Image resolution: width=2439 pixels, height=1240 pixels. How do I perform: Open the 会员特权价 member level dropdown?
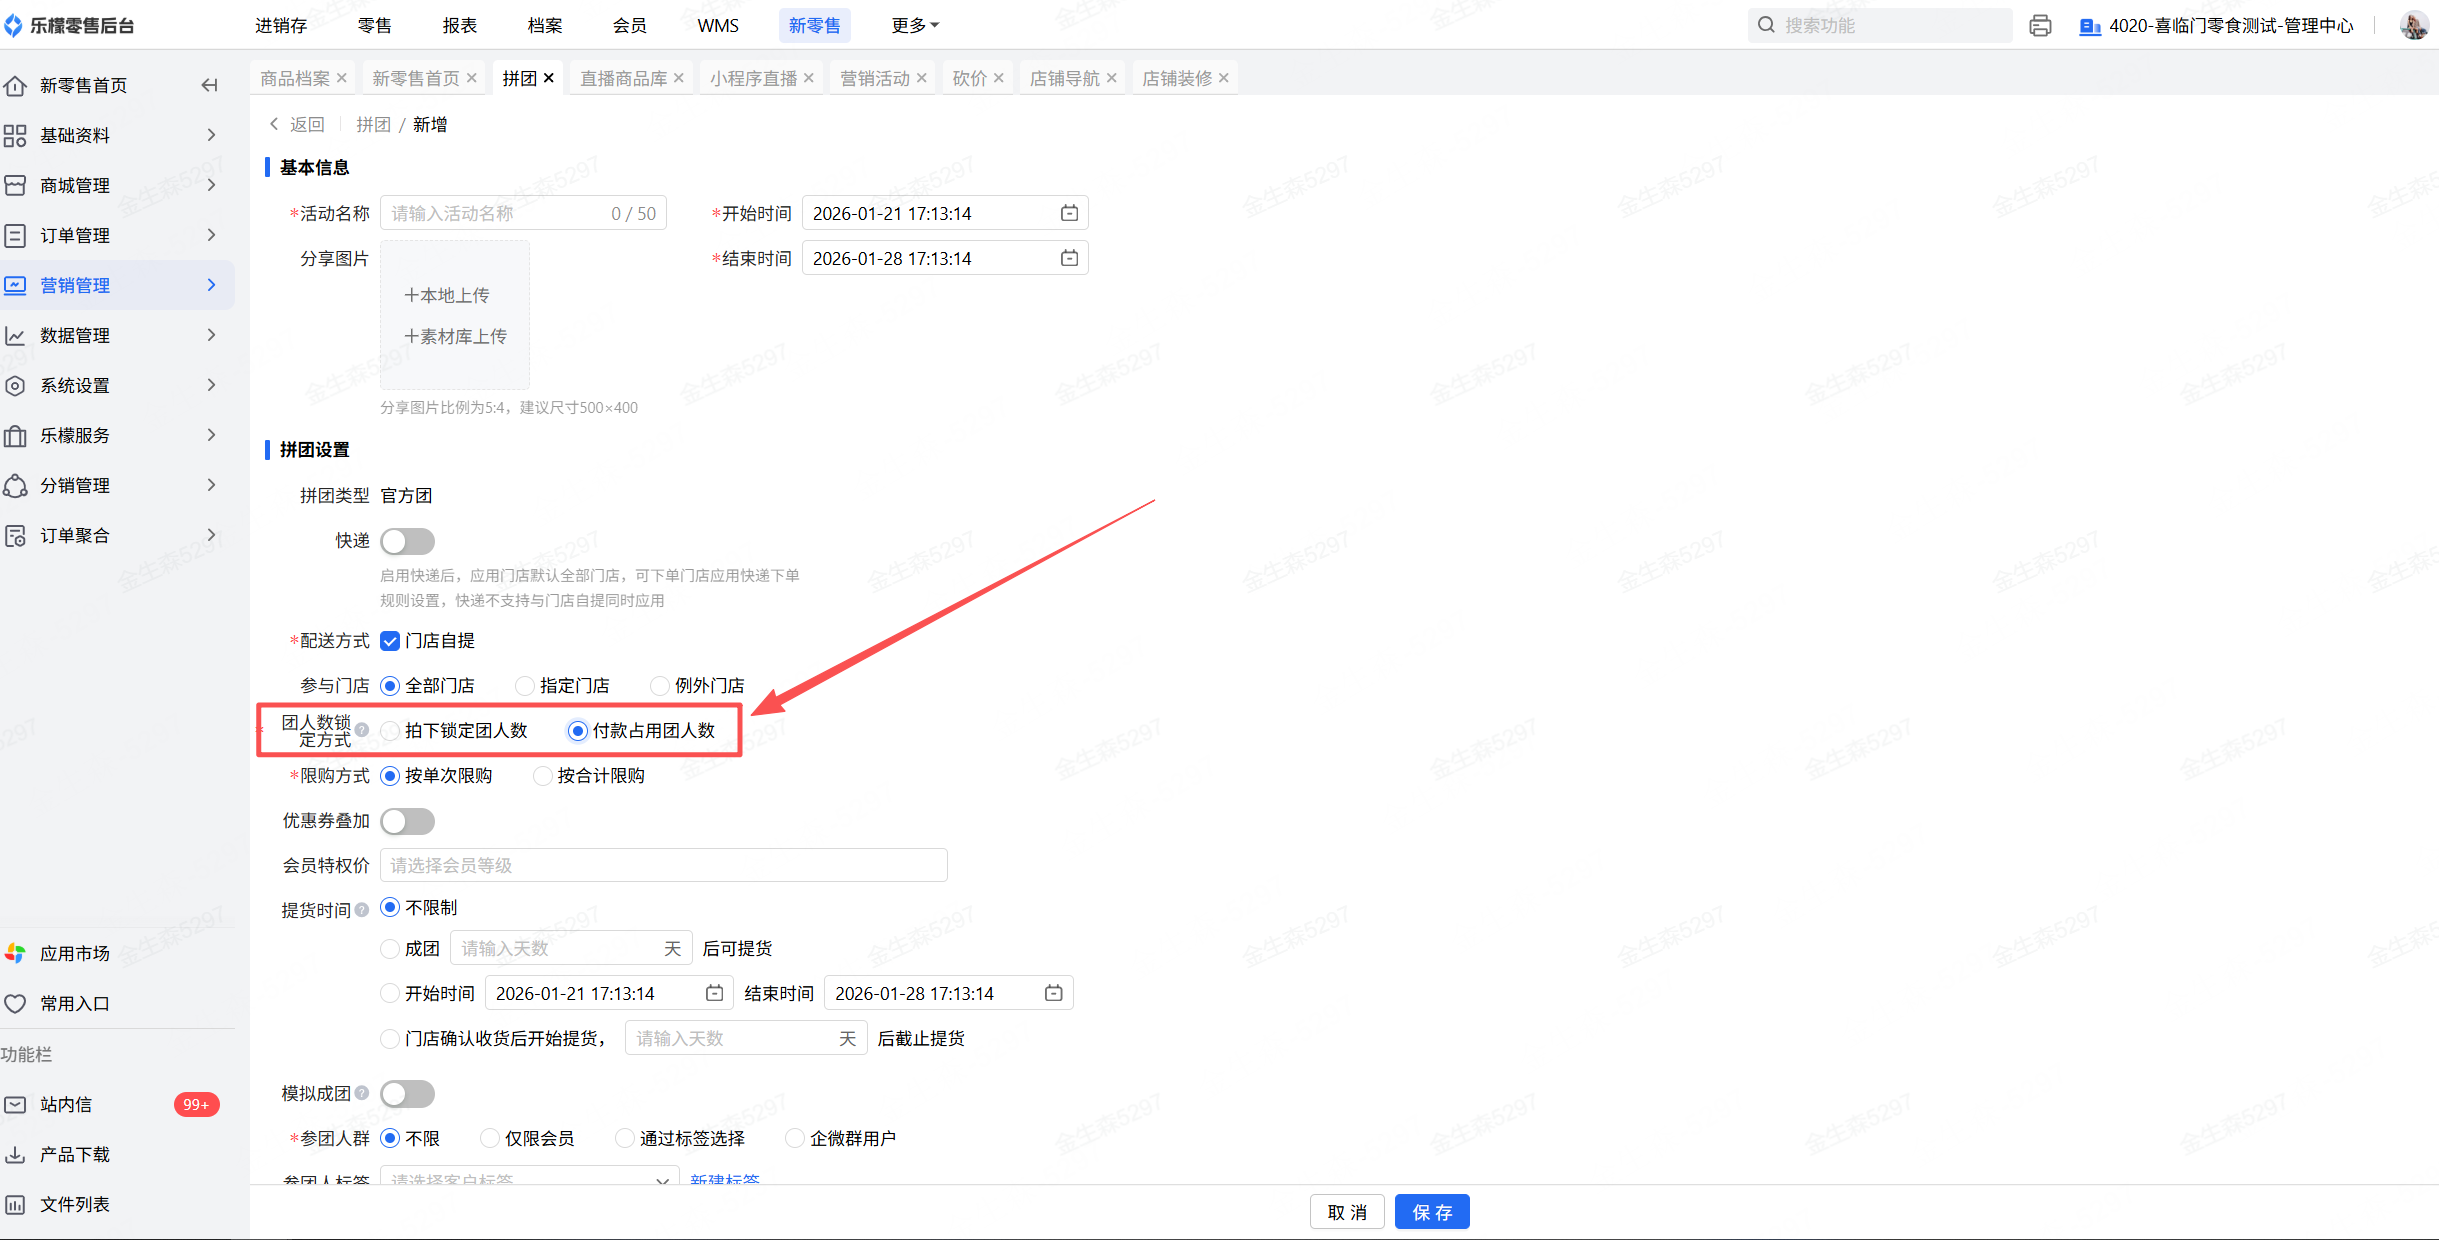663,865
